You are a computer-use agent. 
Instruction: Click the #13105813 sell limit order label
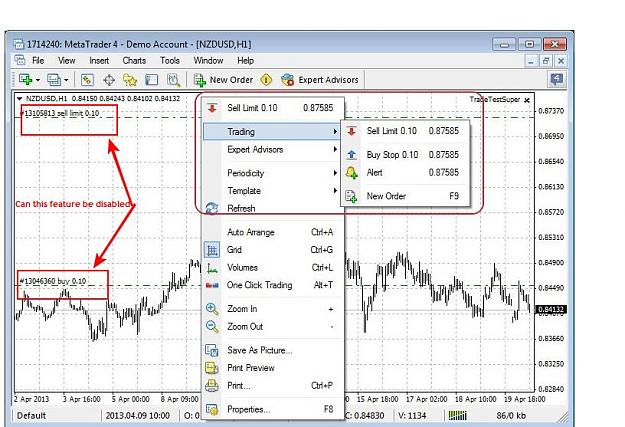60,113
